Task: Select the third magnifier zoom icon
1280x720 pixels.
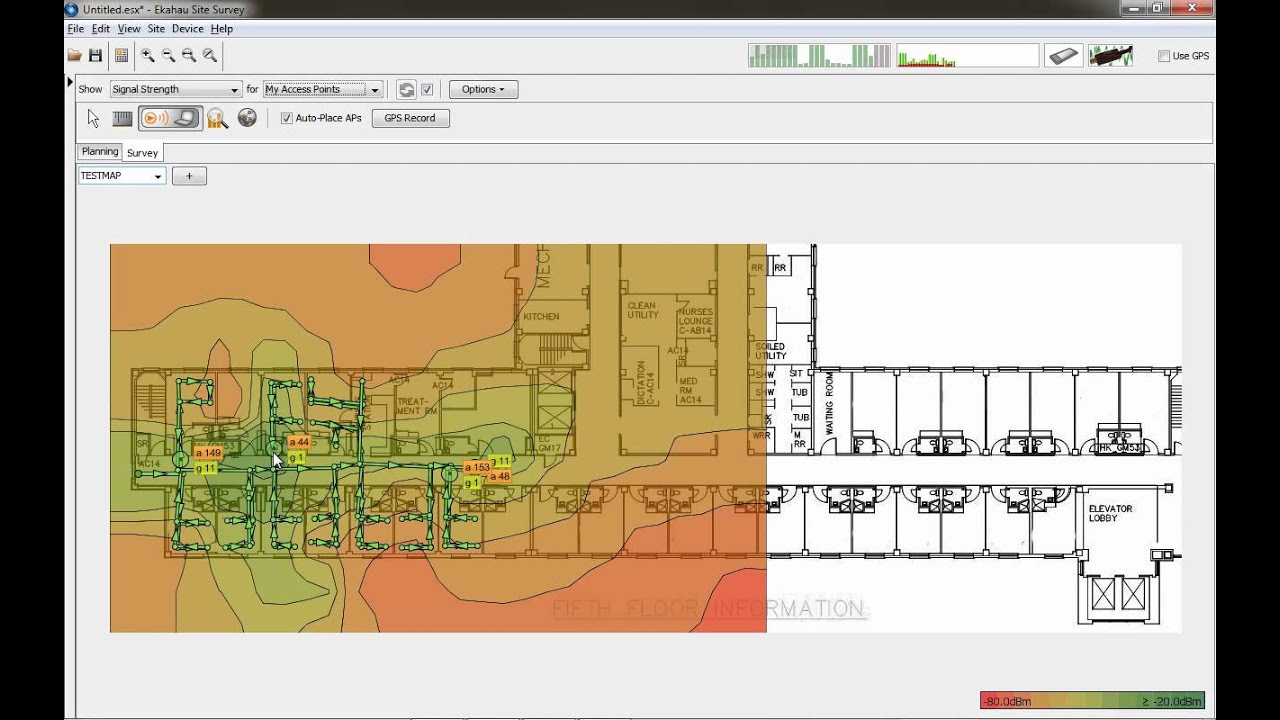Action: (x=189, y=56)
